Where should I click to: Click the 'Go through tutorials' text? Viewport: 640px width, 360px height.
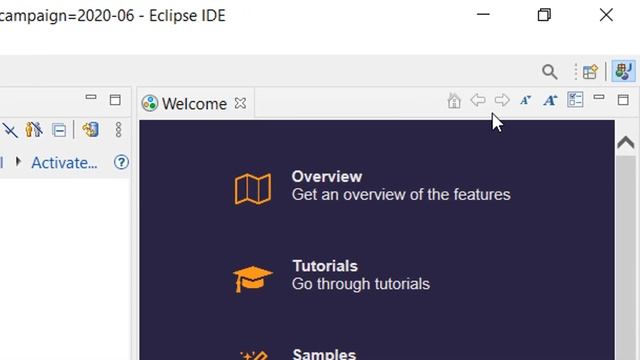click(361, 284)
